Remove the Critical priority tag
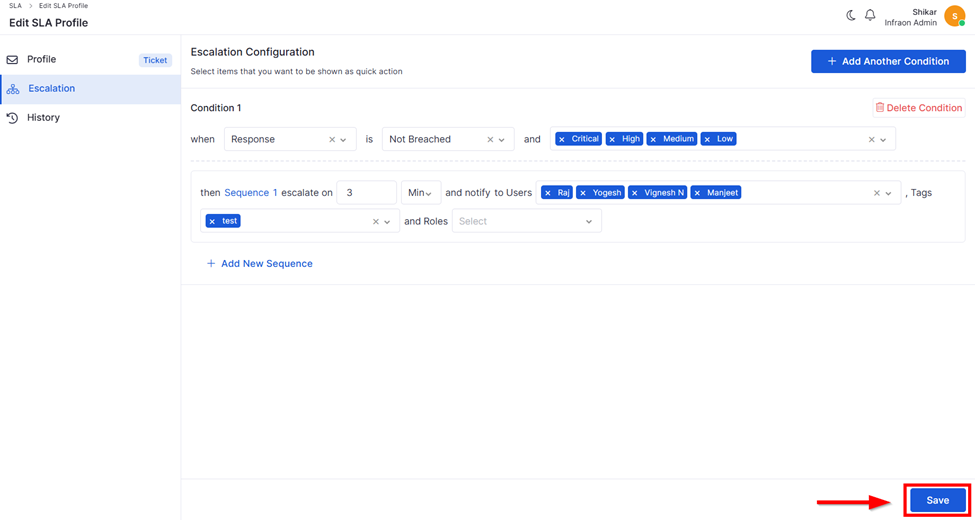975x520 pixels. coord(562,140)
